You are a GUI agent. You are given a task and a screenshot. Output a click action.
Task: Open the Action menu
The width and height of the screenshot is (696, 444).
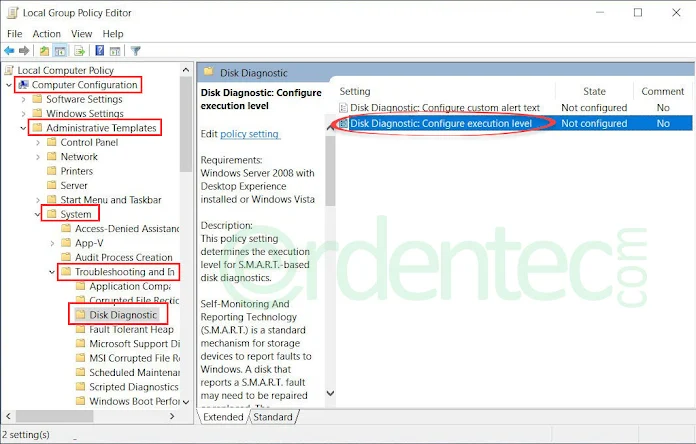point(46,34)
